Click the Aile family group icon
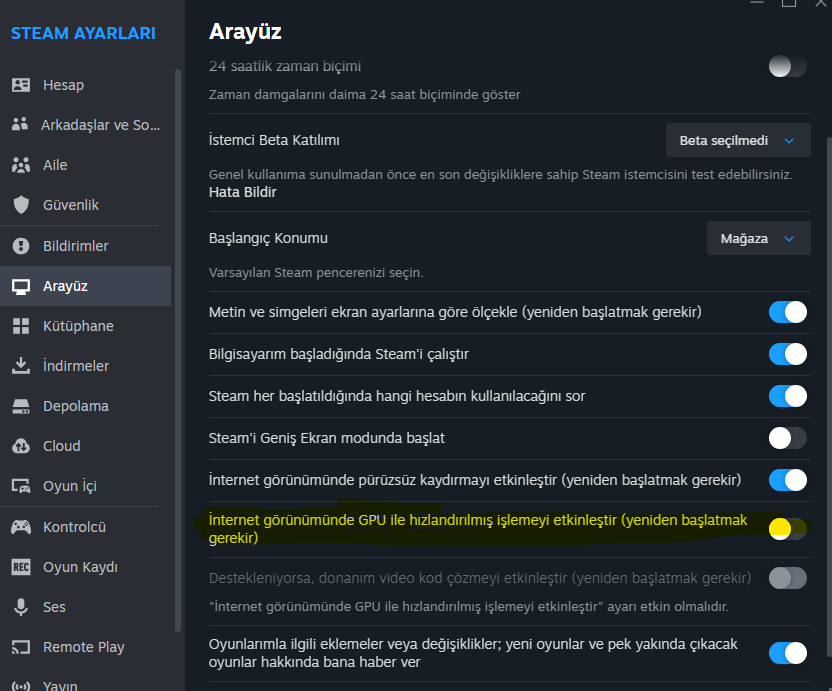832x691 pixels. pos(21,165)
